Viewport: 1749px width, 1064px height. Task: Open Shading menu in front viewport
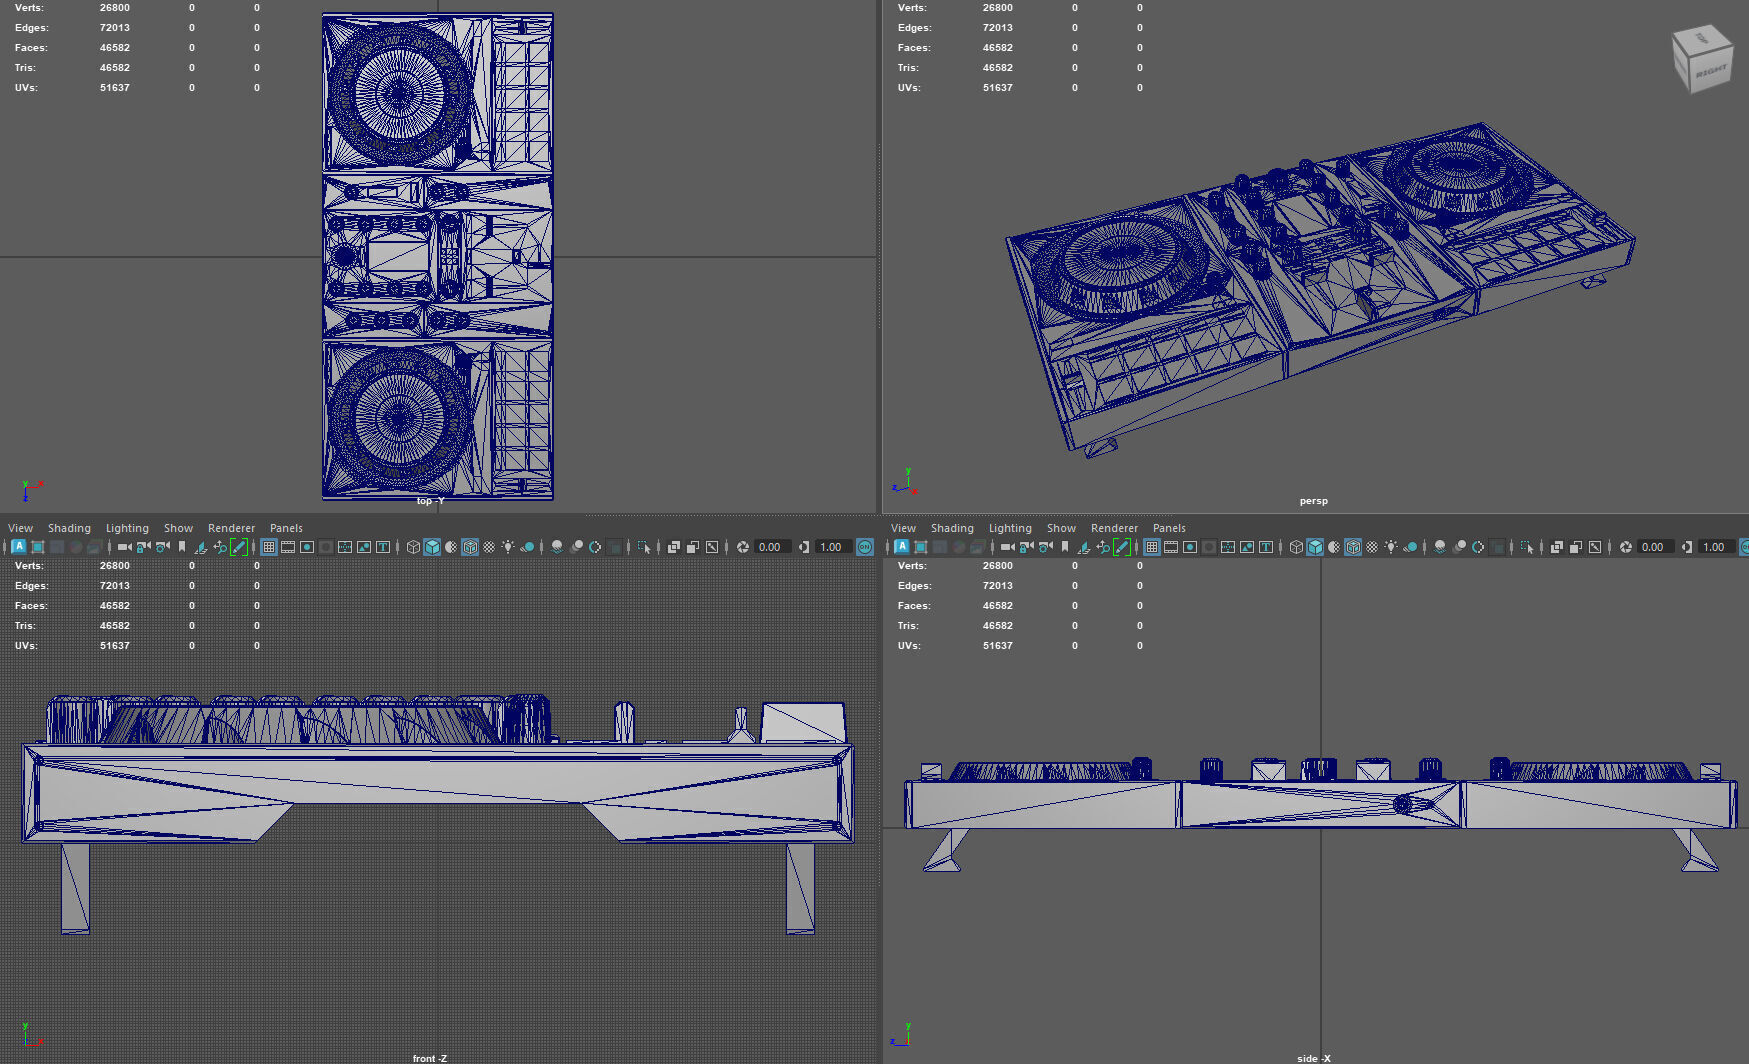point(69,528)
